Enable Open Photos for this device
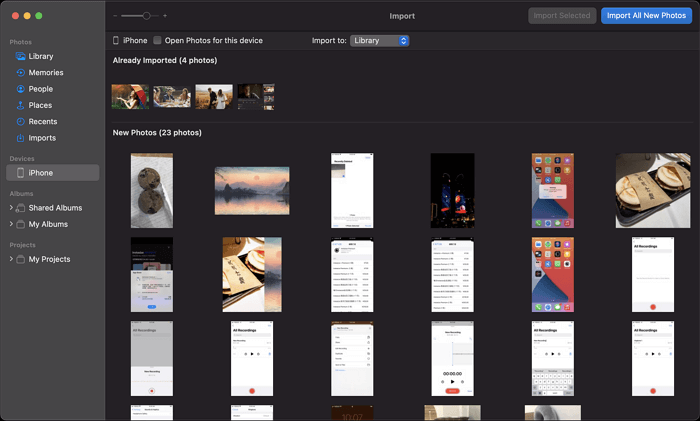The image size is (700, 421). pos(158,41)
